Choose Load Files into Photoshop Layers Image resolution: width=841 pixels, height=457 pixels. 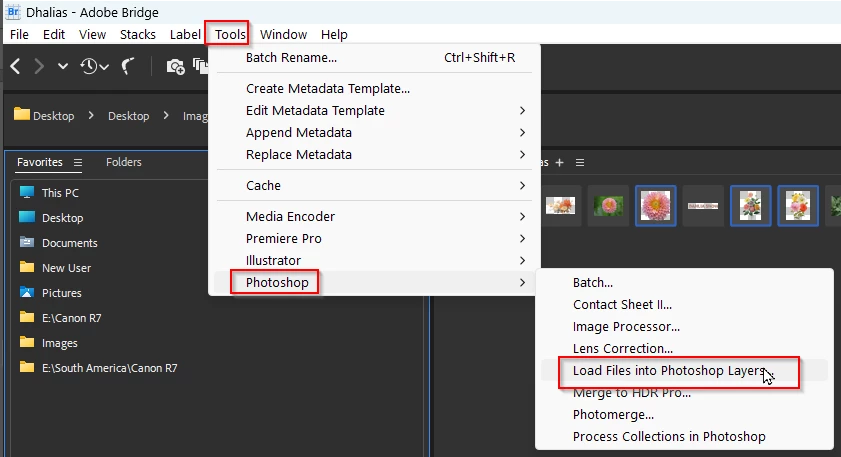pyautogui.click(x=684, y=371)
